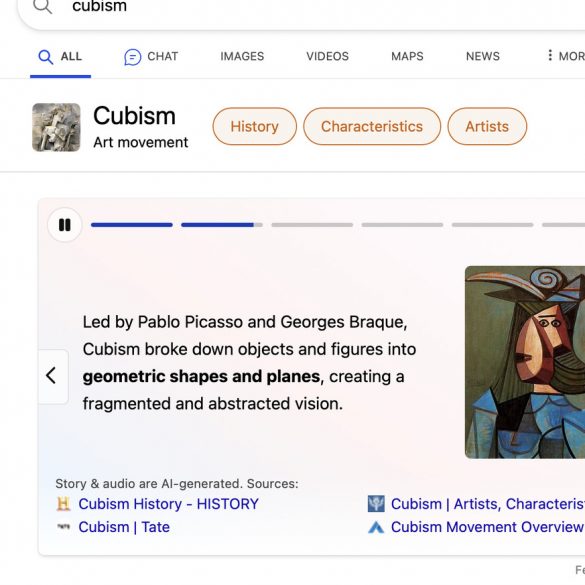Click the History pill button
585x585 pixels.
point(255,126)
